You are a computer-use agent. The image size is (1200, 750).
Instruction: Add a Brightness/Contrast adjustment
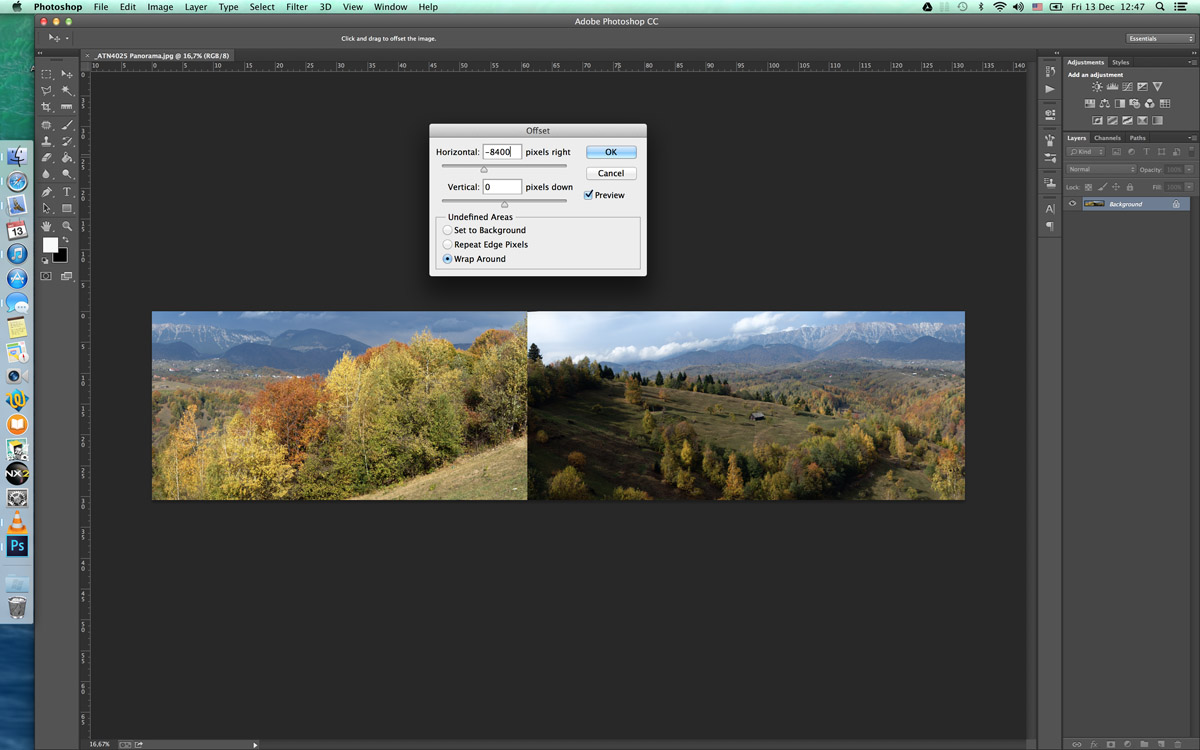pyautogui.click(x=1097, y=87)
